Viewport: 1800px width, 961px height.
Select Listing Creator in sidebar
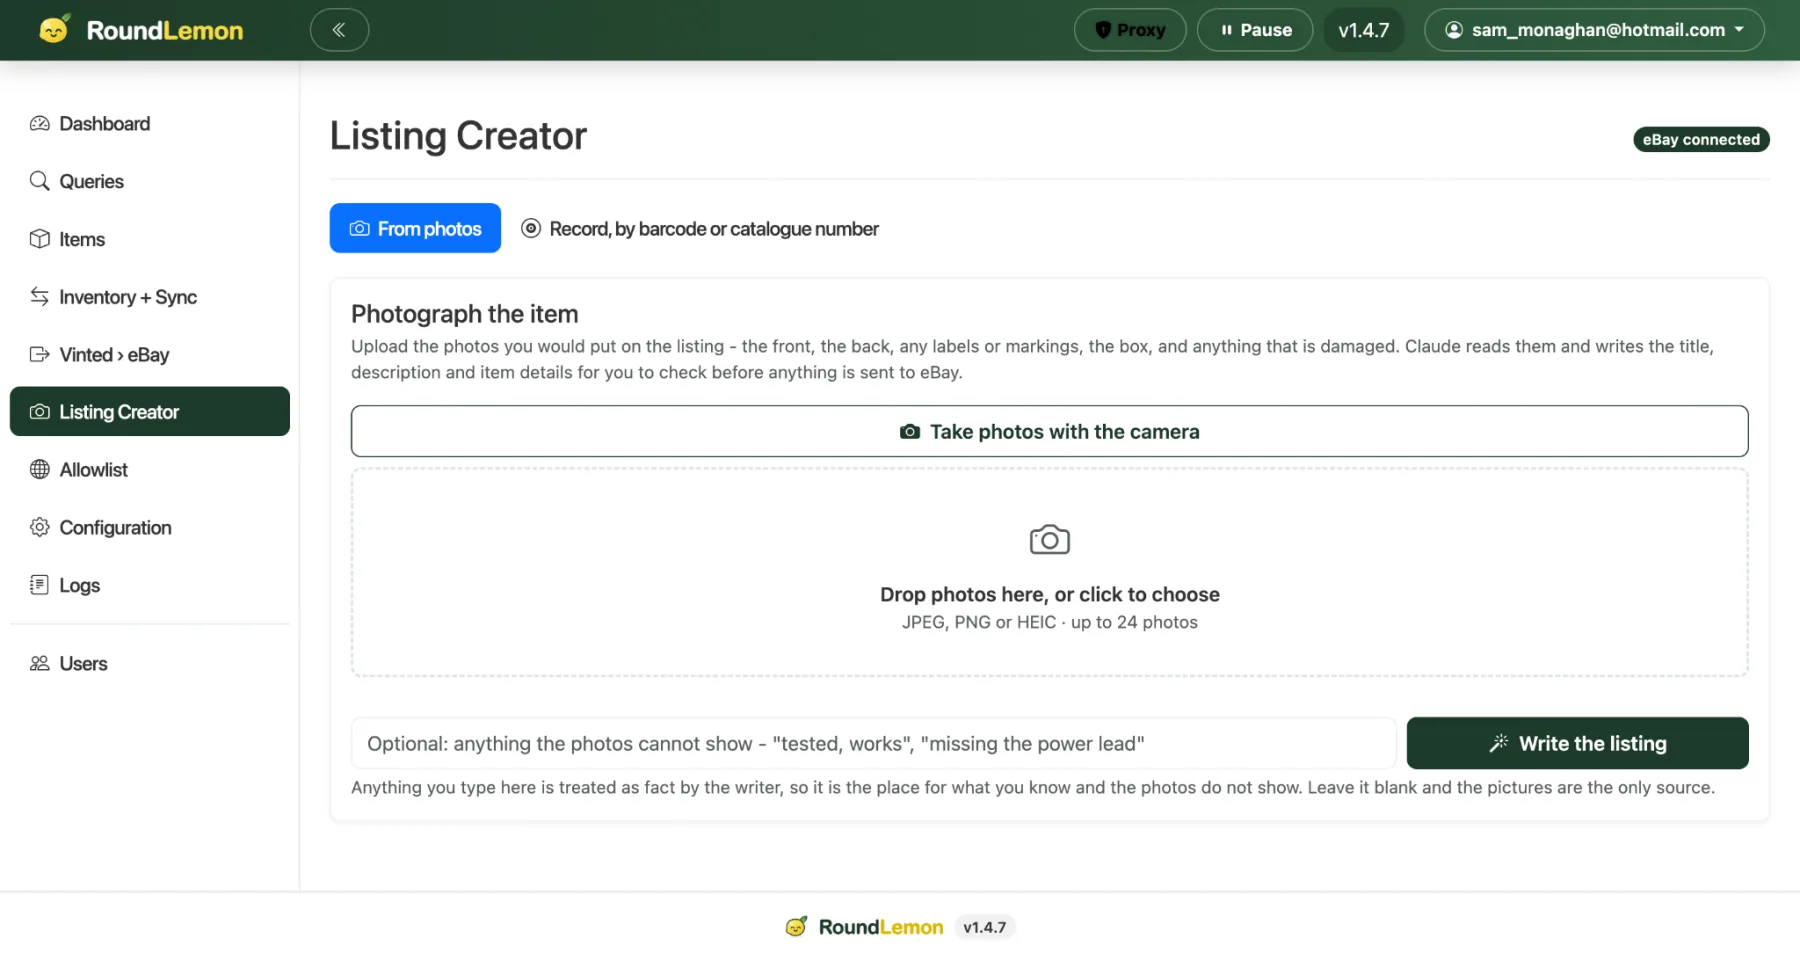[150, 412]
